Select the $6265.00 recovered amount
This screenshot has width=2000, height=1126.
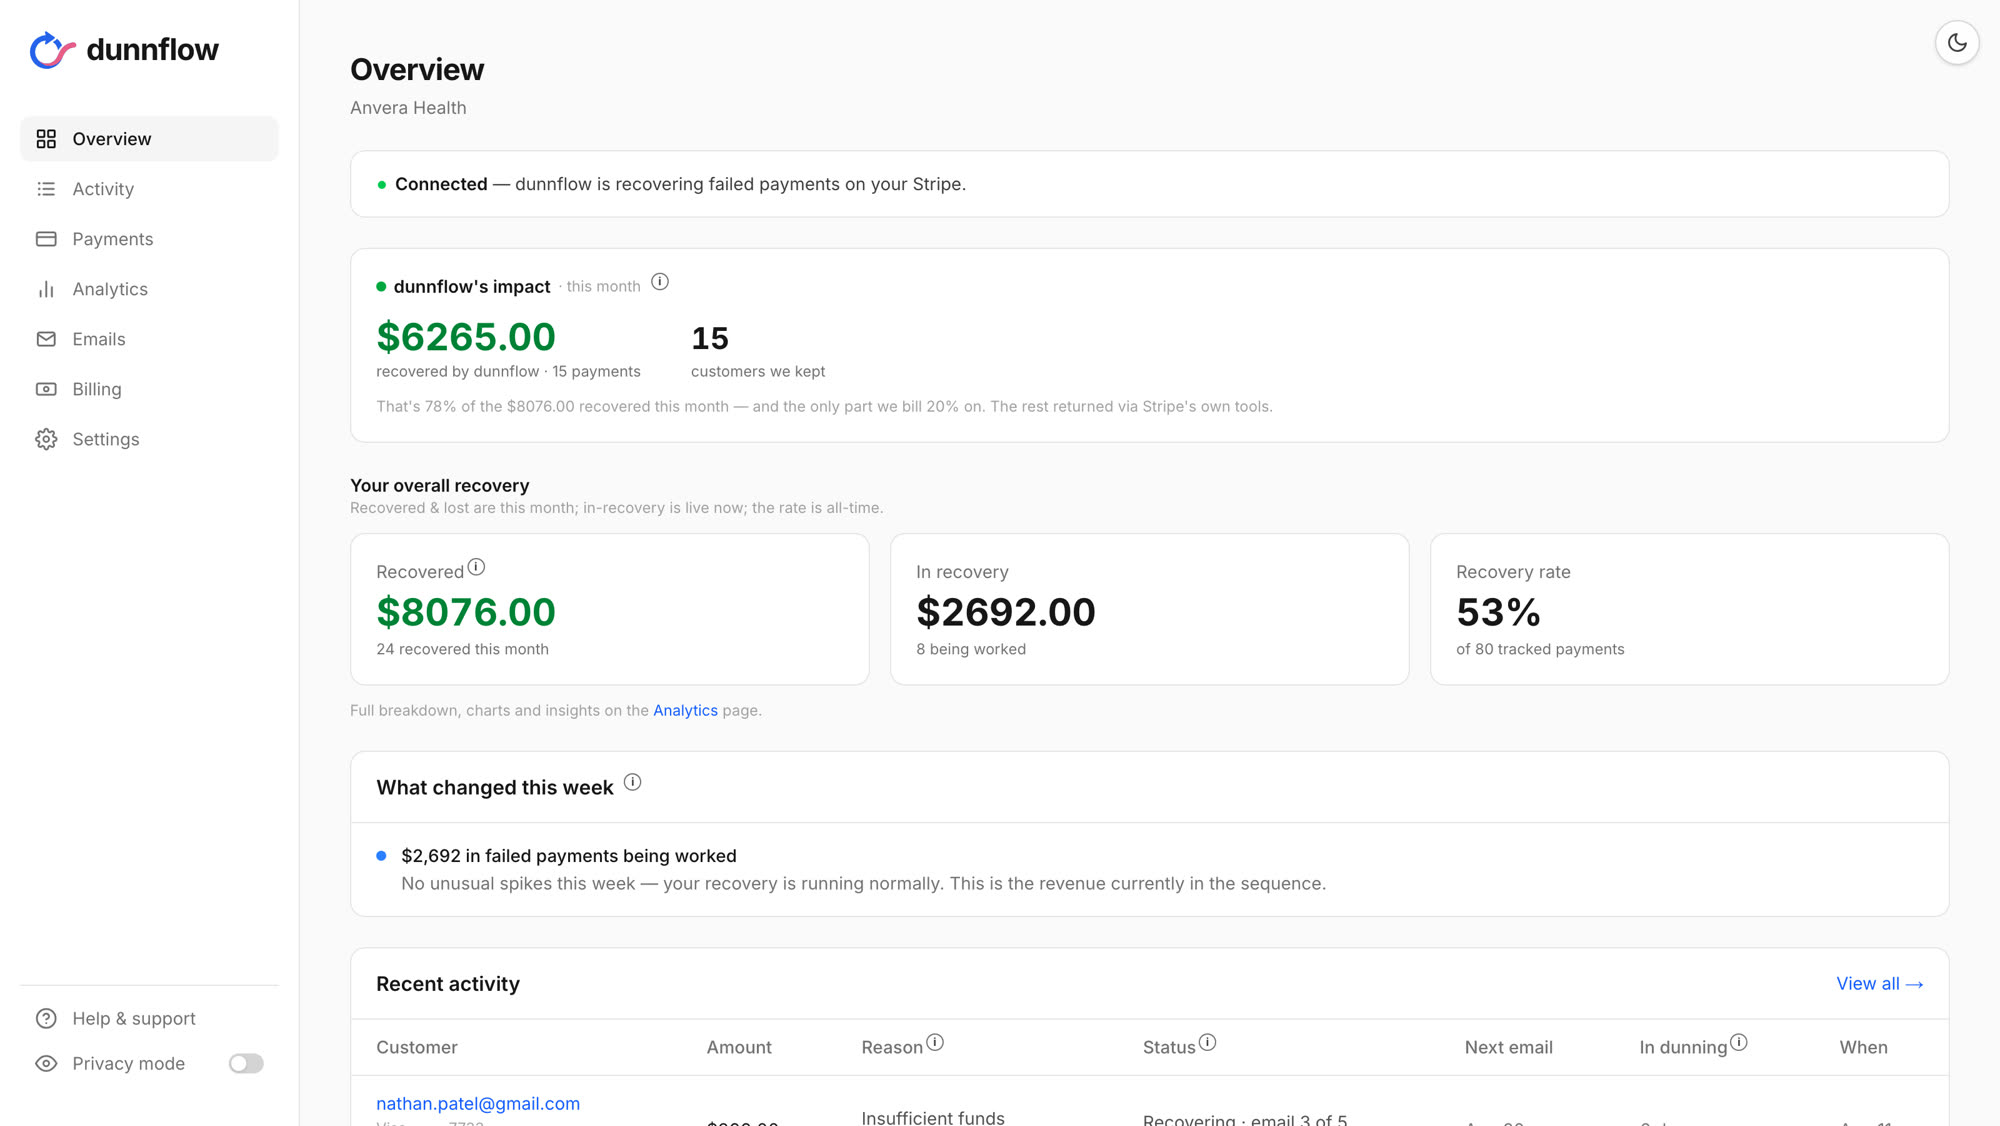466,337
